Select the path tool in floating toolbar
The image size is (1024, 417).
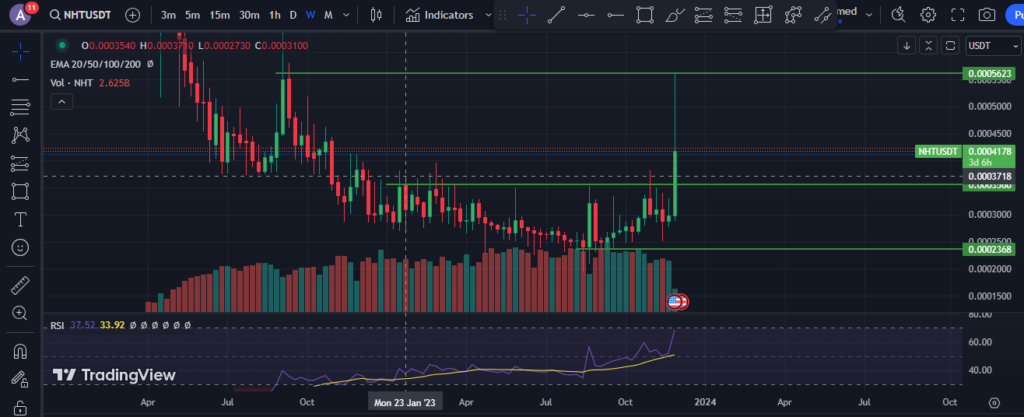(793, 15)
